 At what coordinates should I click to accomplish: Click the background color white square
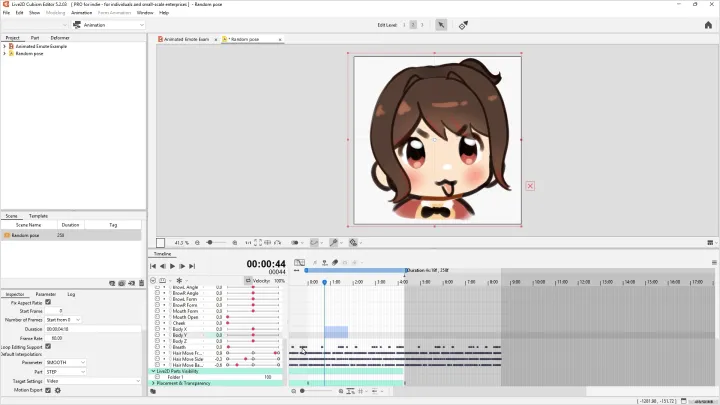pyautogui.click(x=160, y=243)
